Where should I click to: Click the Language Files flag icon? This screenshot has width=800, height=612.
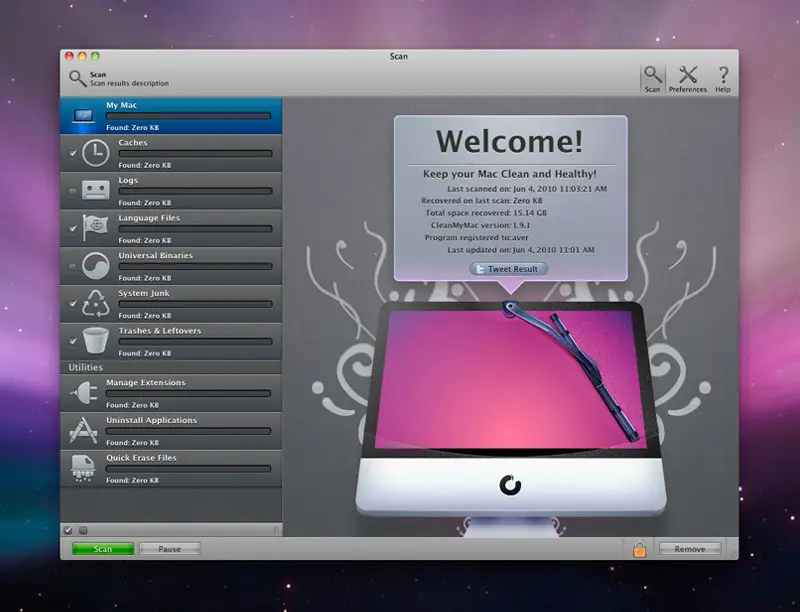95,228
